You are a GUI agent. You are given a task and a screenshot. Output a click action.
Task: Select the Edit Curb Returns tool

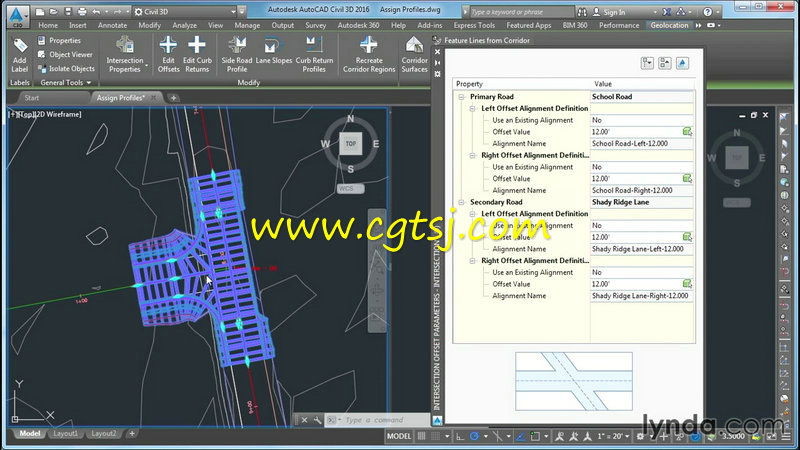click(x=197, y=55)
